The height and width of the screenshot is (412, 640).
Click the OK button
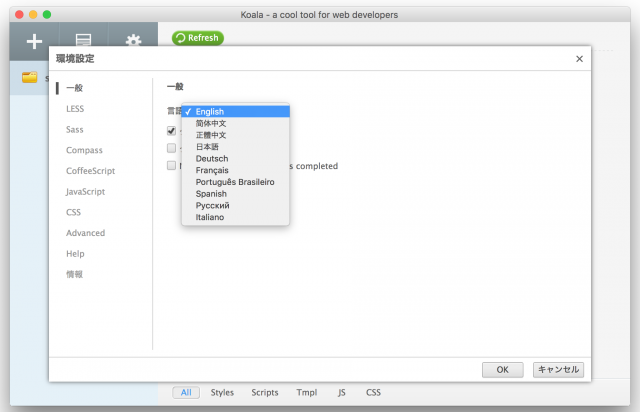[502, 369]
